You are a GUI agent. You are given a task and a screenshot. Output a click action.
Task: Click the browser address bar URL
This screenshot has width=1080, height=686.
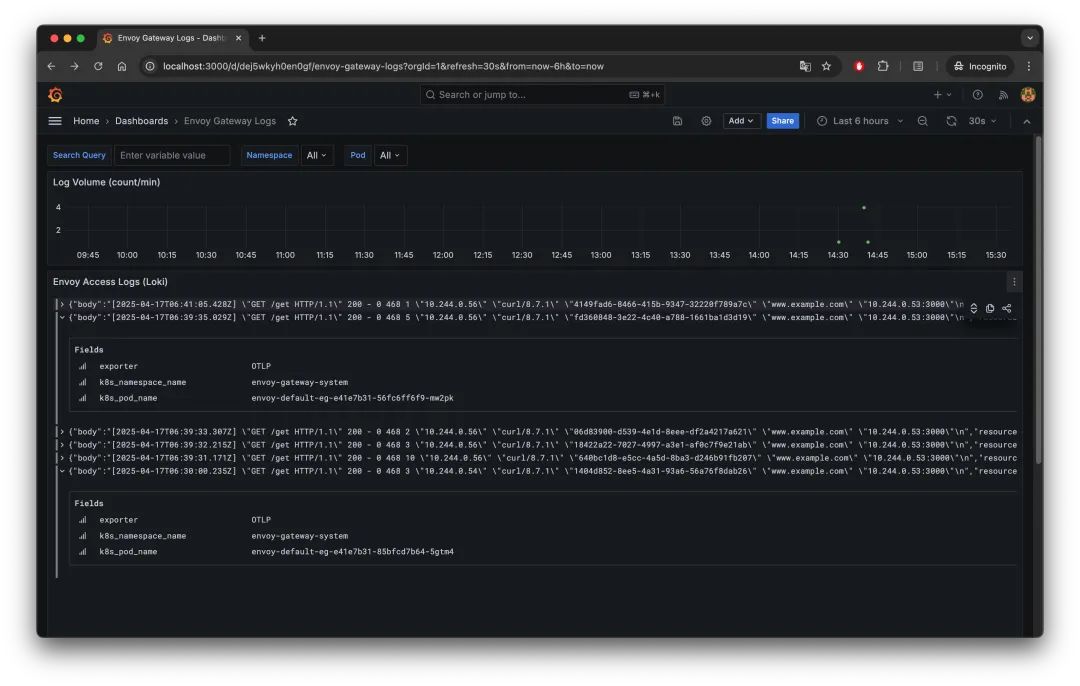pos(383,66)
